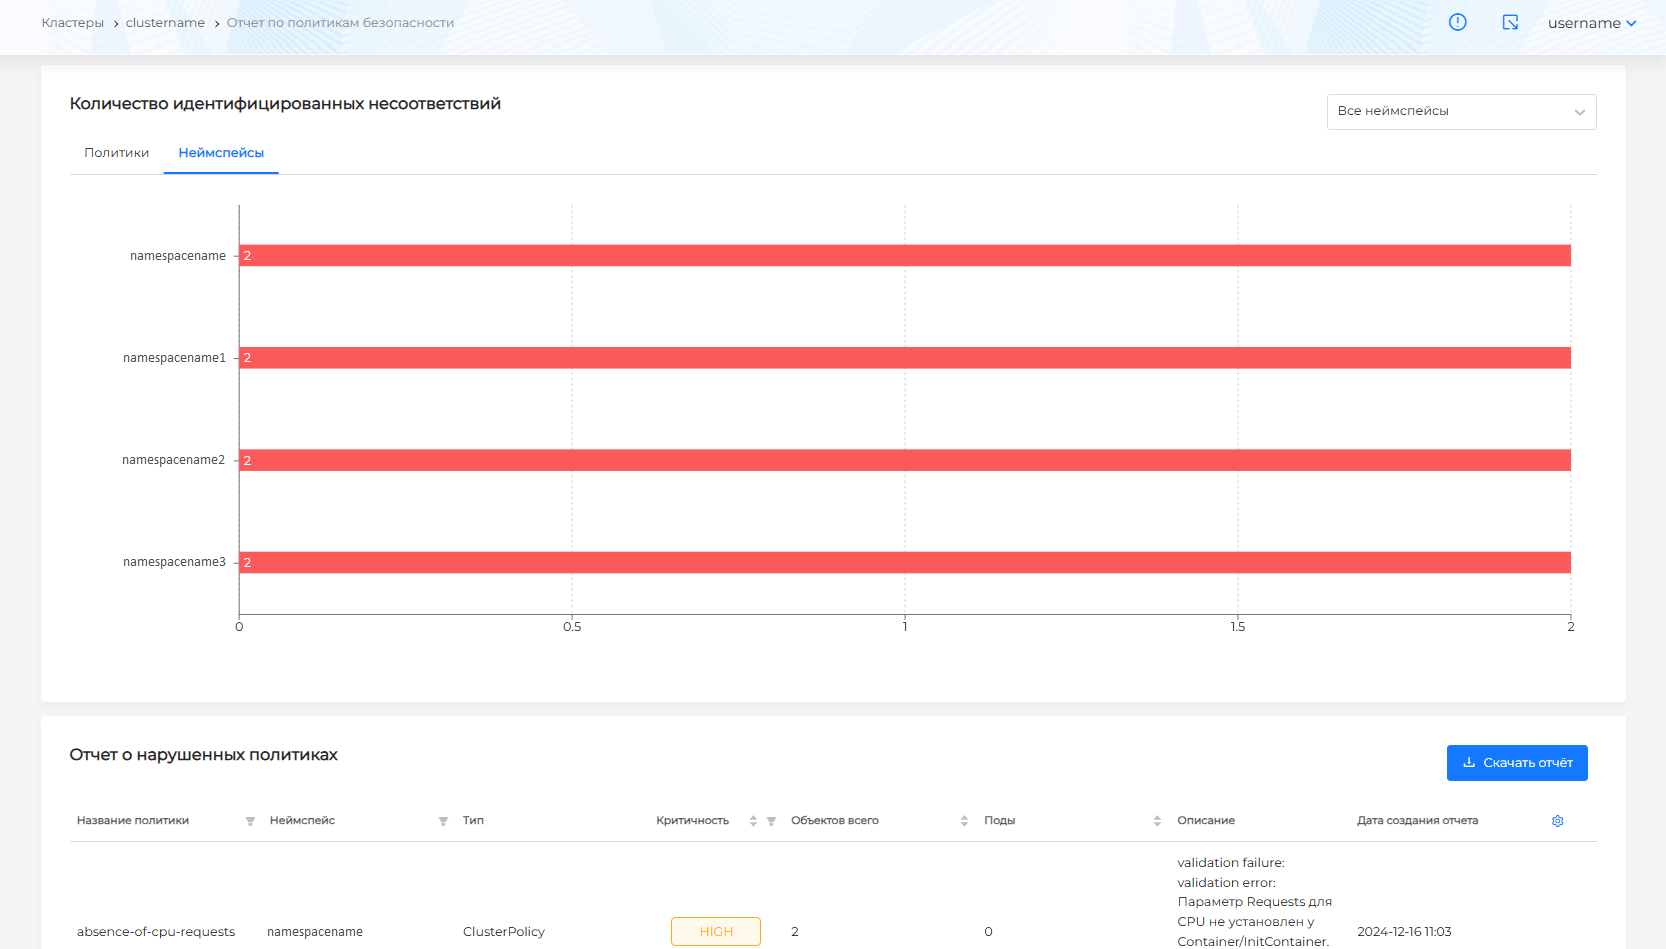Click the Описание column header

point(1206,821)
